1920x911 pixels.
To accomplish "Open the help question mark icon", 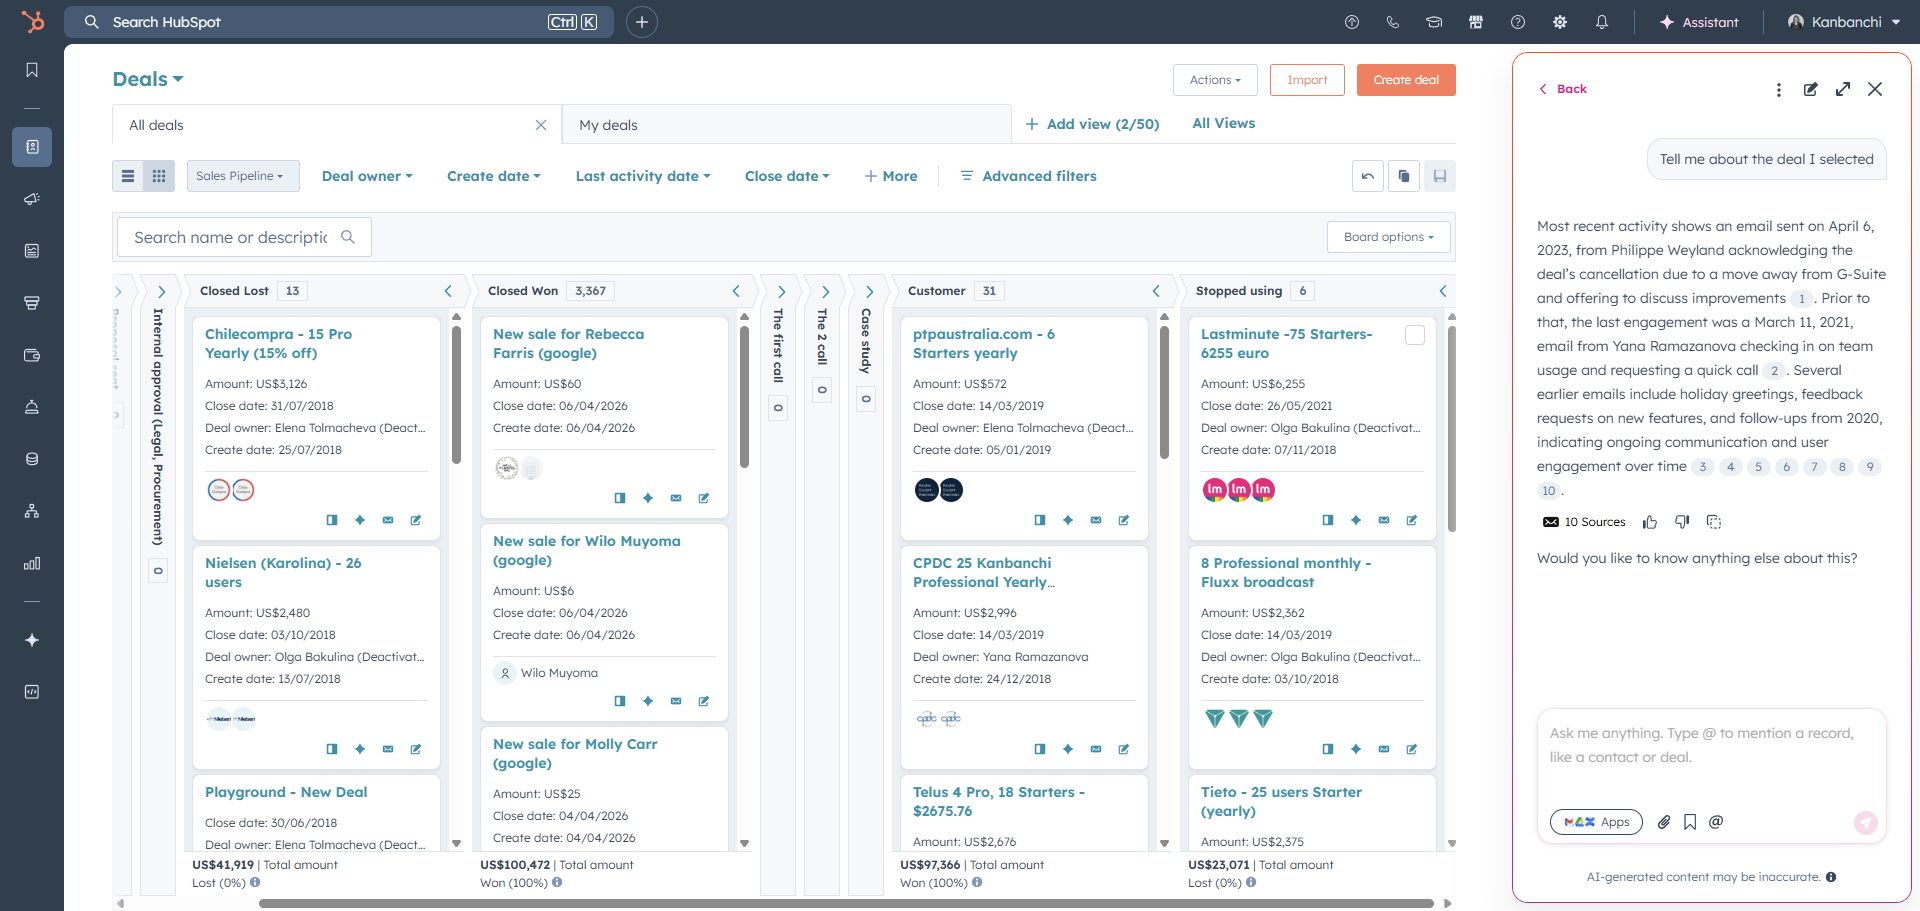I will [x=1517, y=22].
